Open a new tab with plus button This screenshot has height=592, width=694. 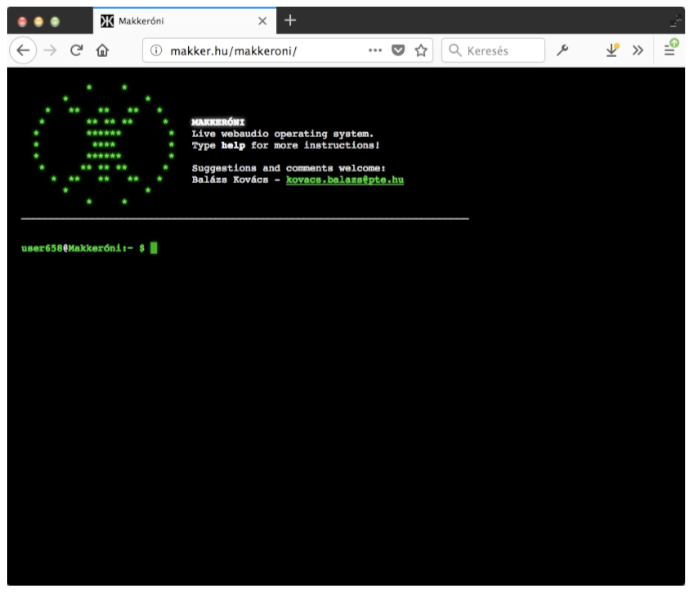(291, 21)
